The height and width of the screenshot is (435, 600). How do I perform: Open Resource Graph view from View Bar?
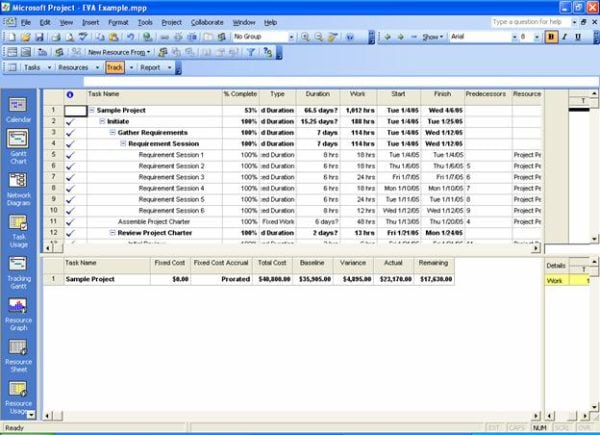18,314
